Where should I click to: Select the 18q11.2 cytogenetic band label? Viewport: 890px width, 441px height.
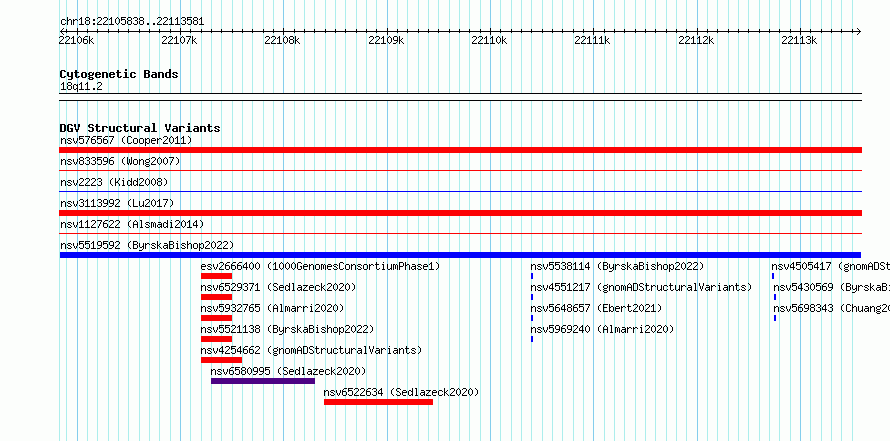pyautogui.click(x=81, y=87)
